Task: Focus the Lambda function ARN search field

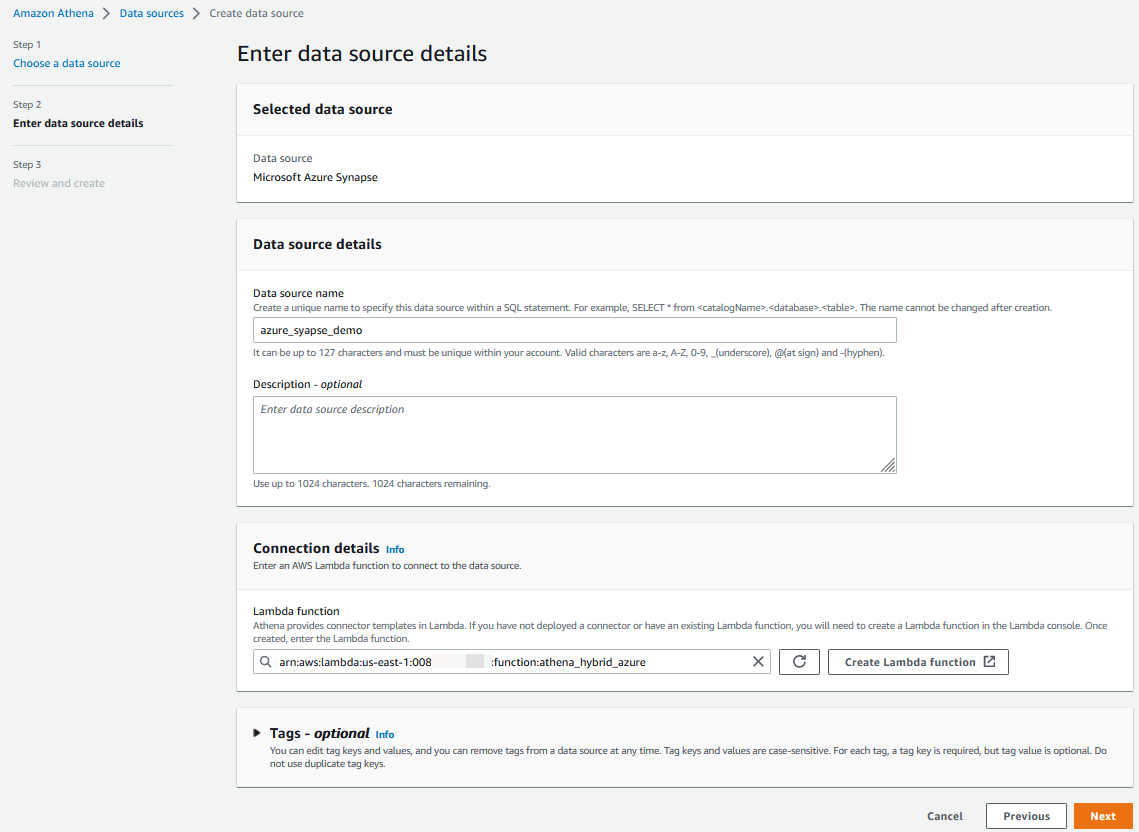Action: tap(511, 662)
